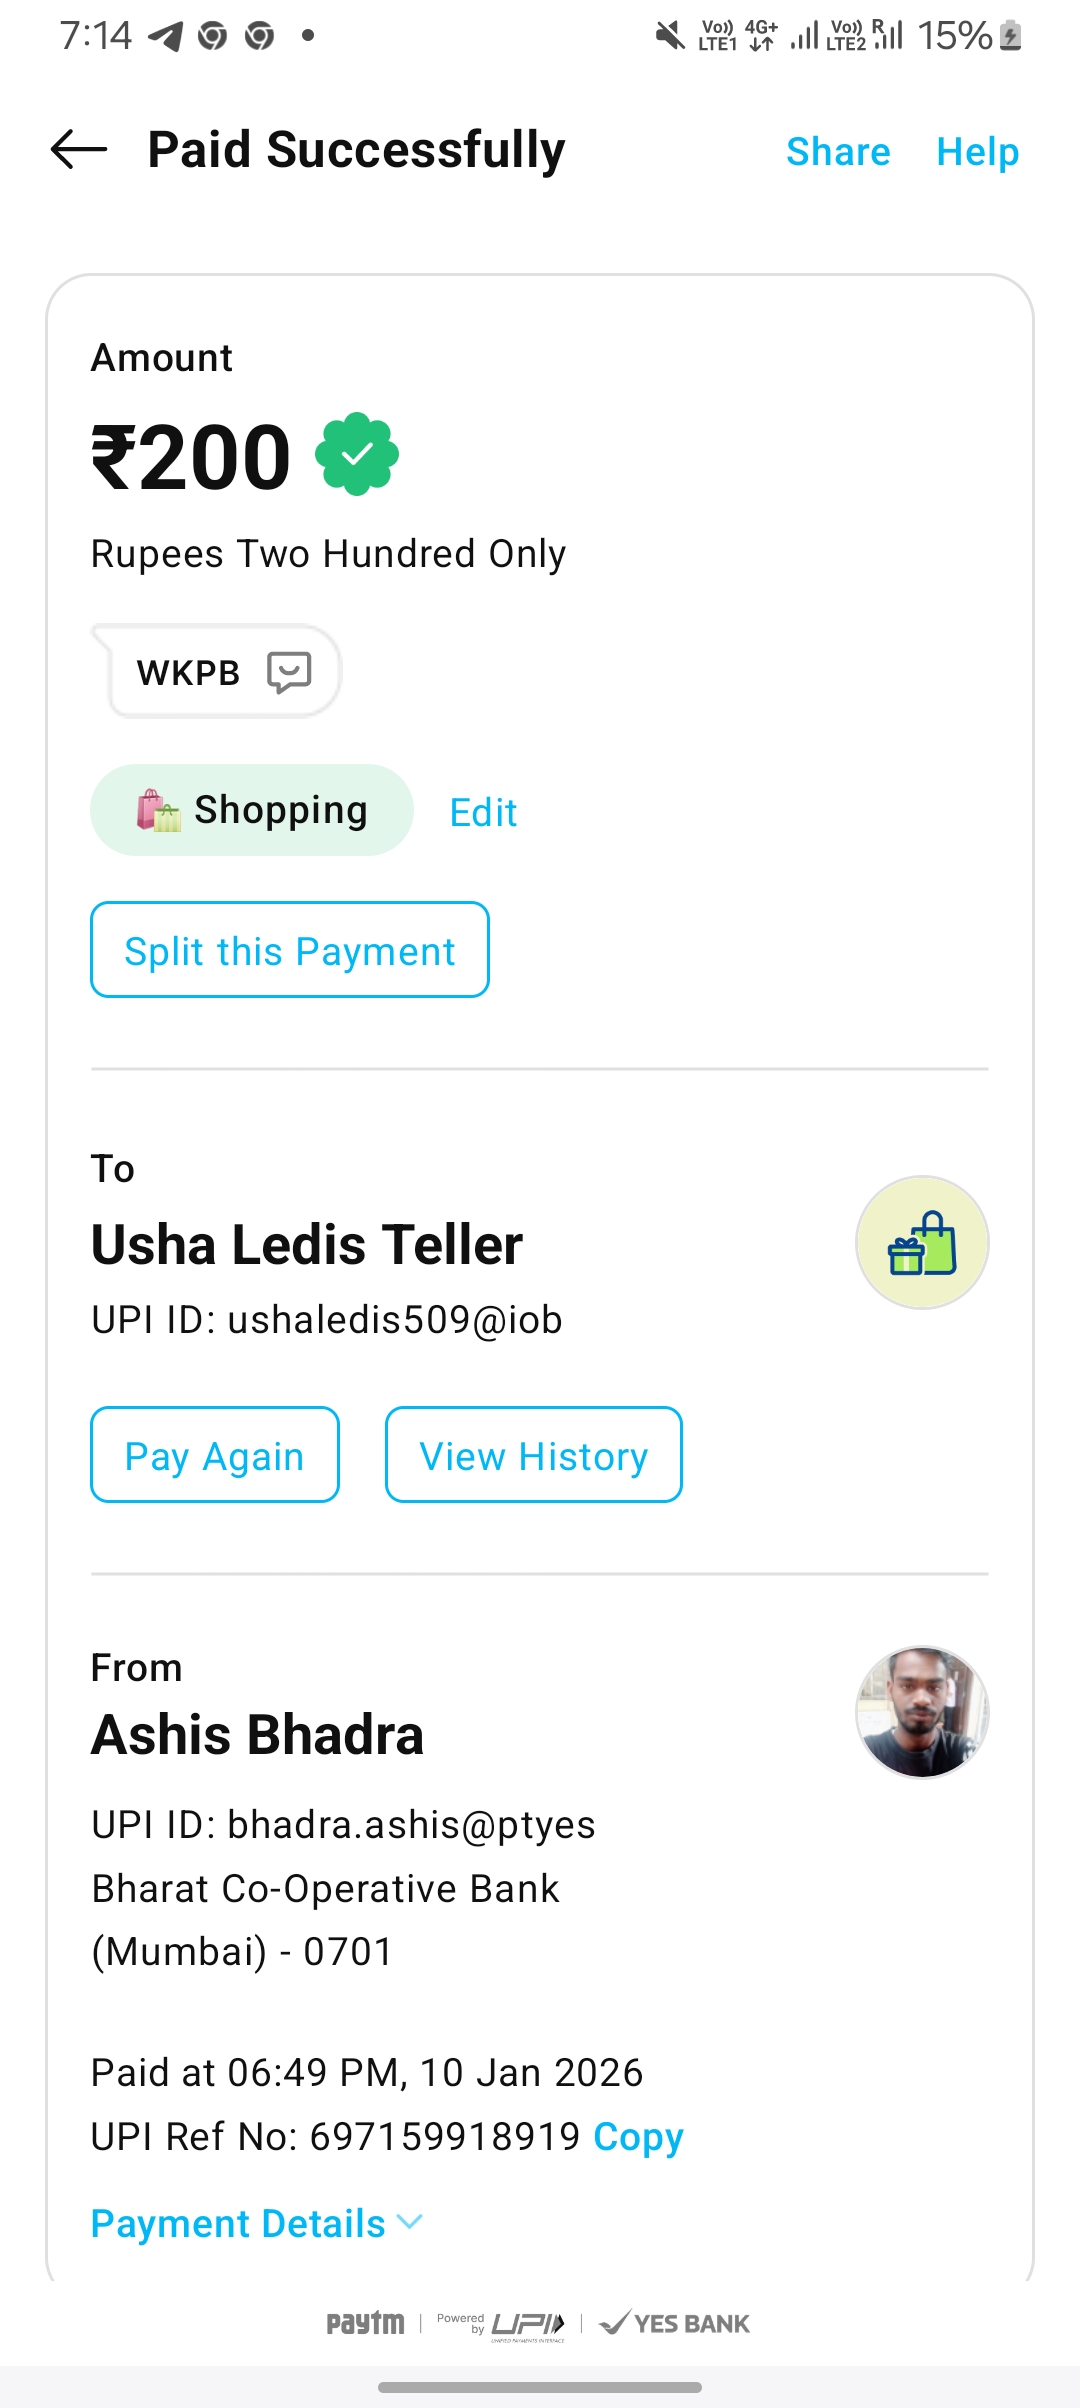1080x2408 pixels.
Task: Tap the Payment Details chevron arrow
Action: (410, 2222)
